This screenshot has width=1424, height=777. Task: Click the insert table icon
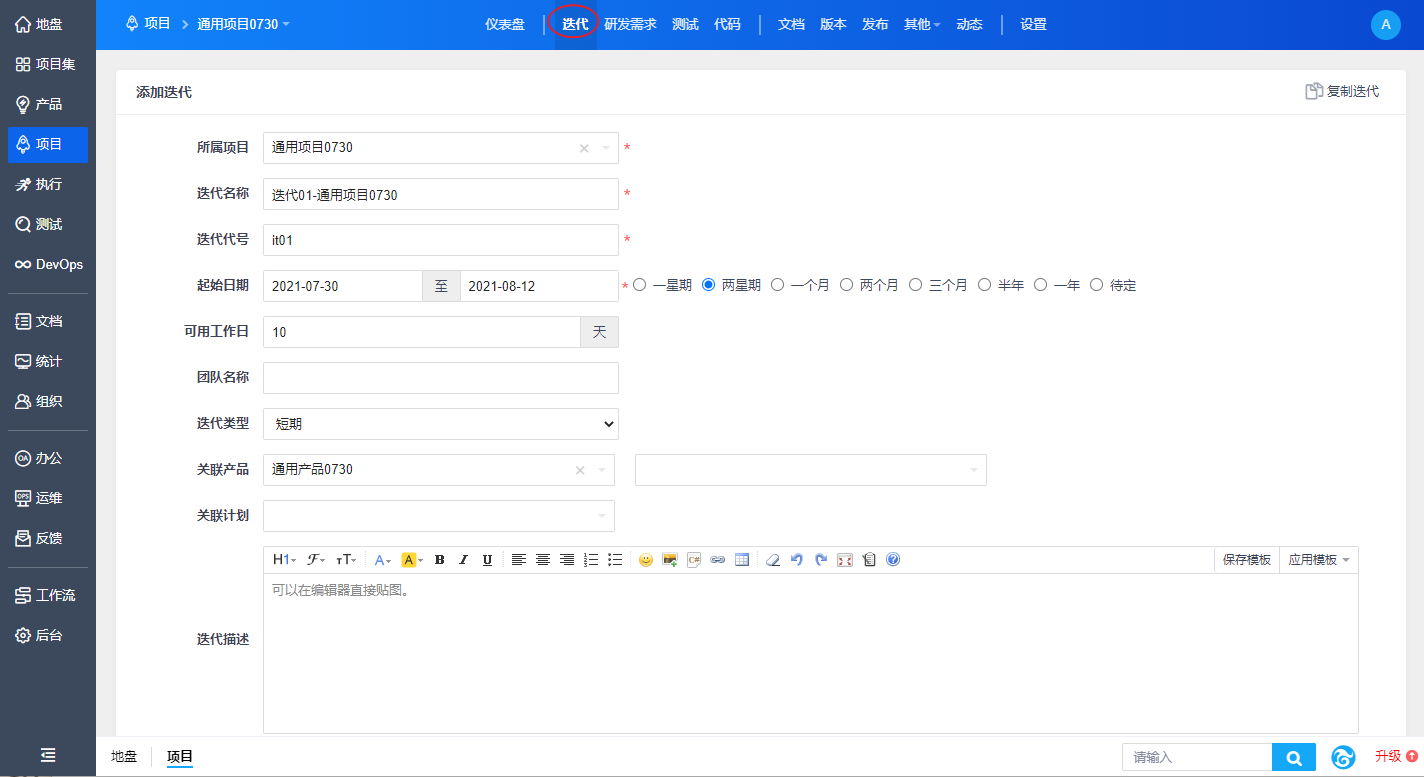742,560
